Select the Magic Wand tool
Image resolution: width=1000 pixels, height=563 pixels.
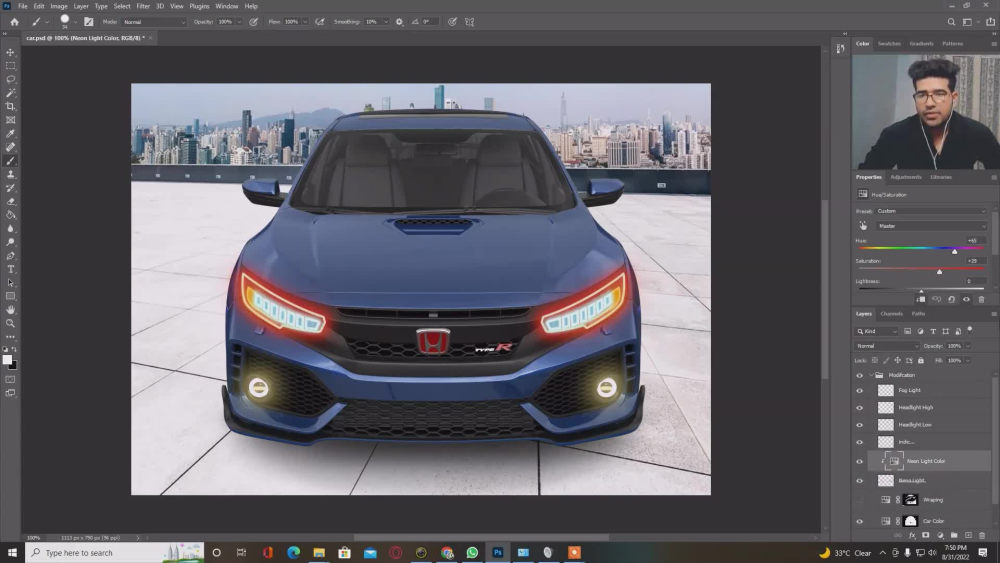point(10,93)
